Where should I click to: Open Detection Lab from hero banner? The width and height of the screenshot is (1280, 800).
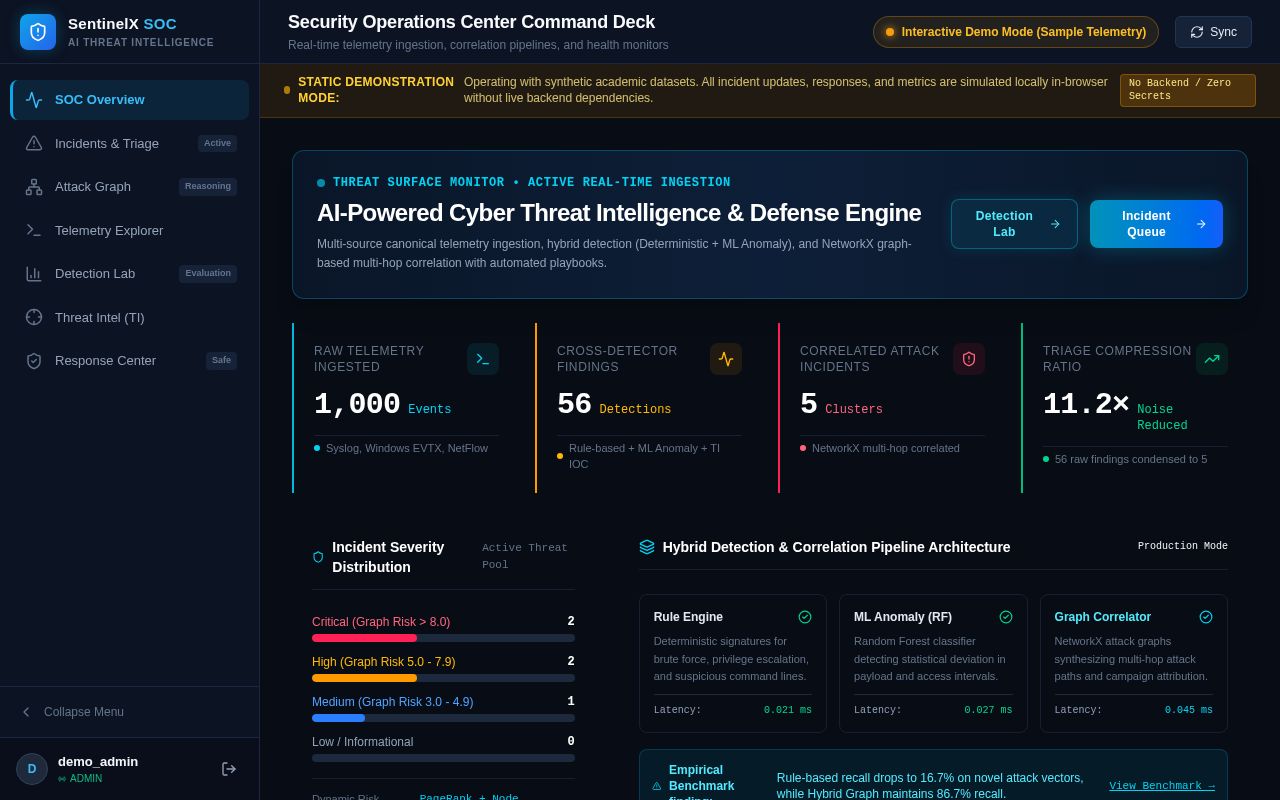[x=1014, y=224]
